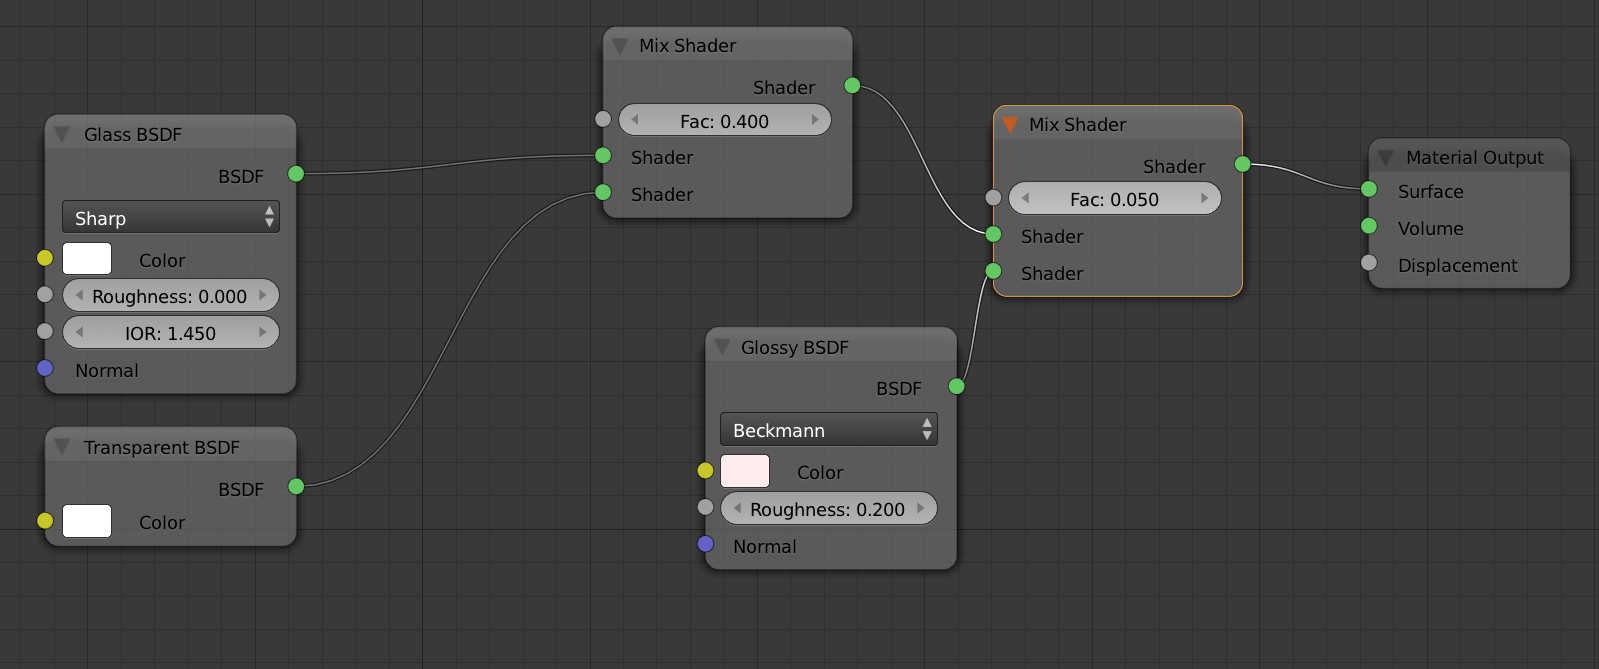Screen dimensions: 1599x669
Task: Click Material Output Surface input socket
Action: pos(1369,189)
